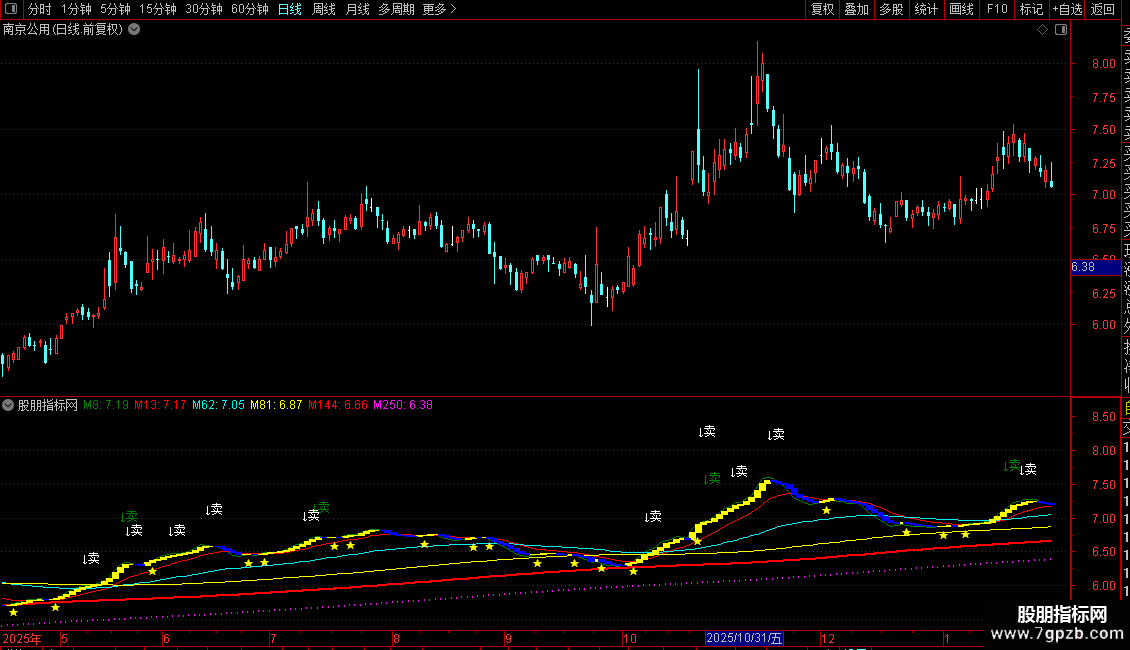The image size is (1130, 650).
Task: Expand the 南京公用 chart title dropdown
Action: coord(135,29)
